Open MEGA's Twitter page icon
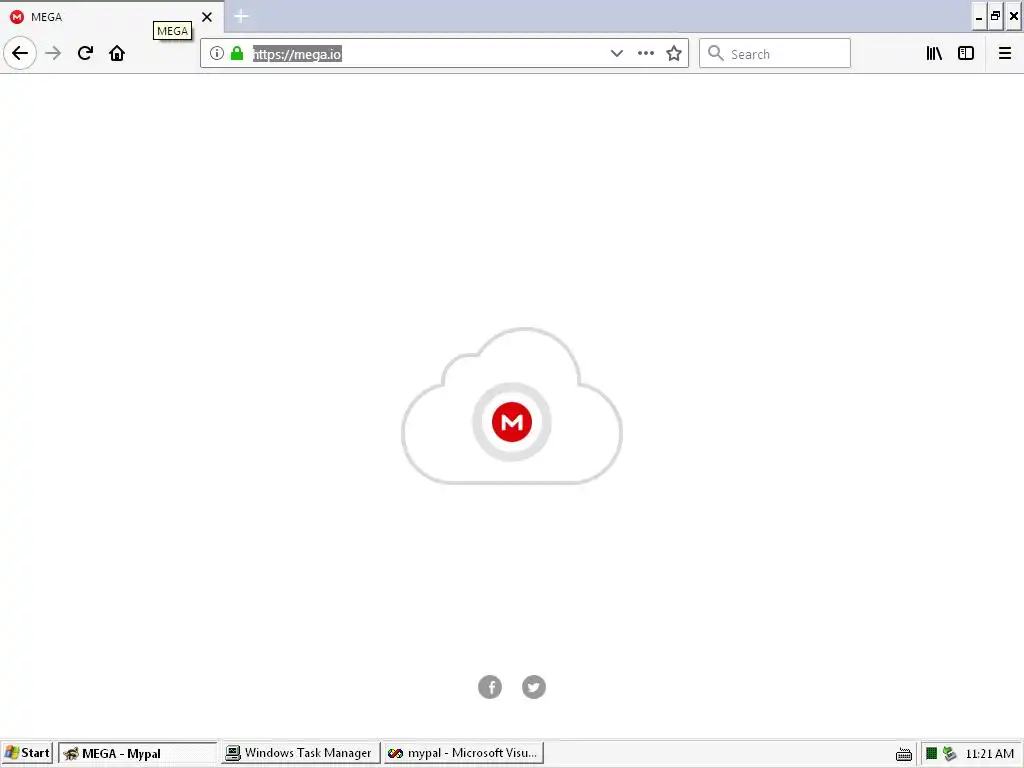Viewport: 1024px width, 768px height. (534, 687)
